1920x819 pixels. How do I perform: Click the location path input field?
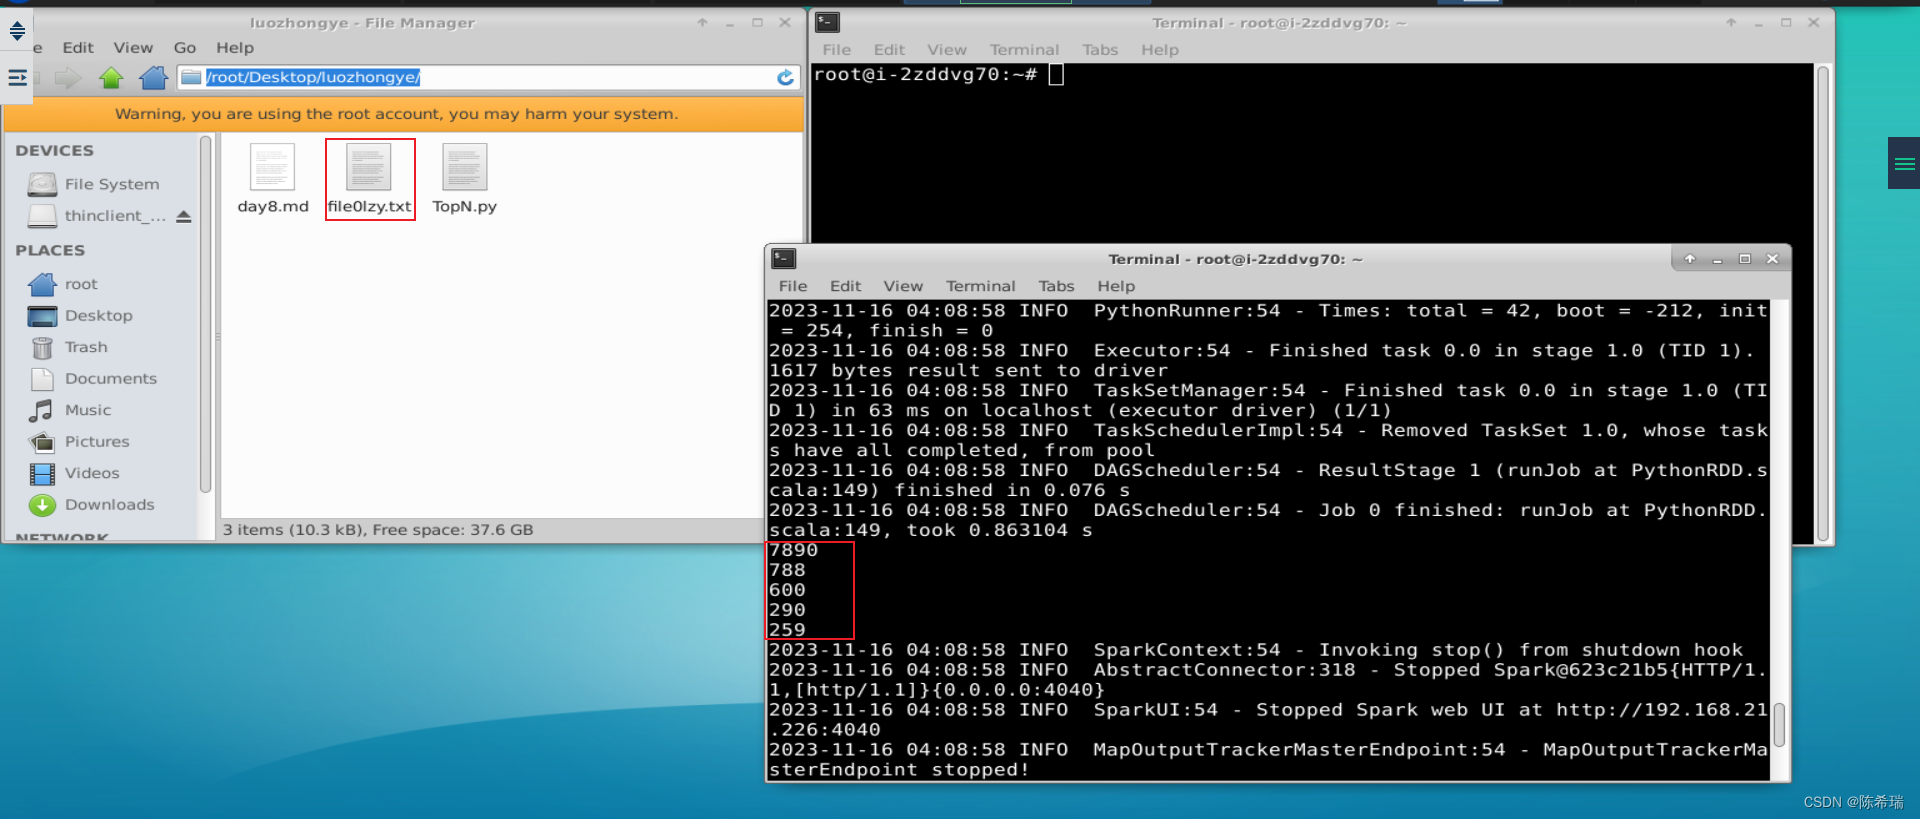488,77
